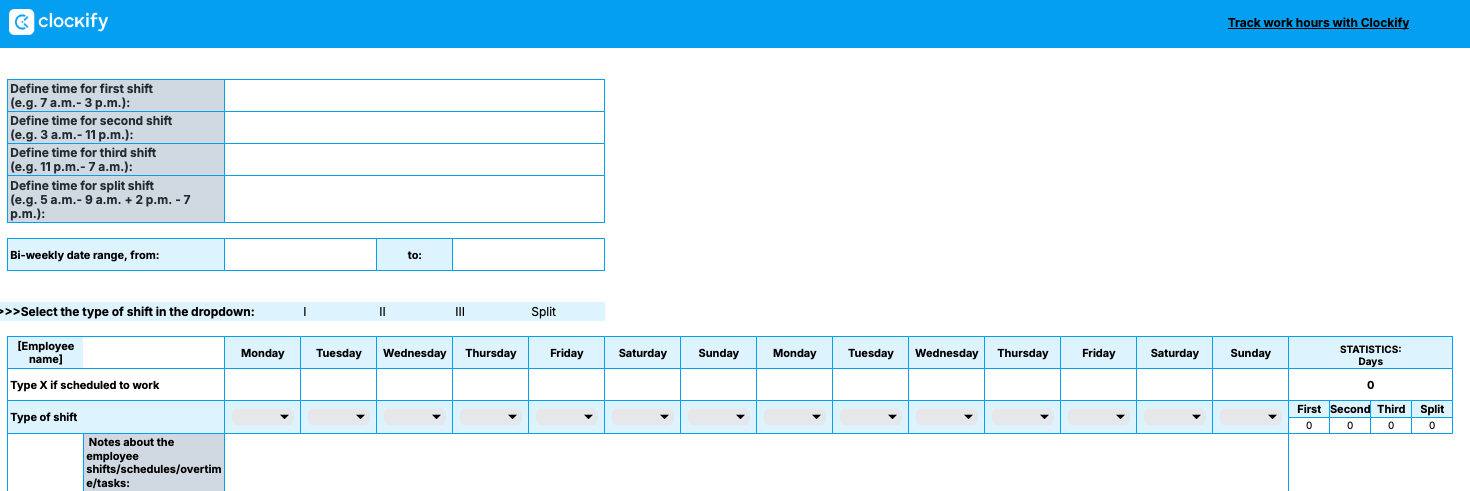Viewport: 1470px width, 491px height.
Task: Select the bi-weekly date range 'to' cell
Action: 528,255
